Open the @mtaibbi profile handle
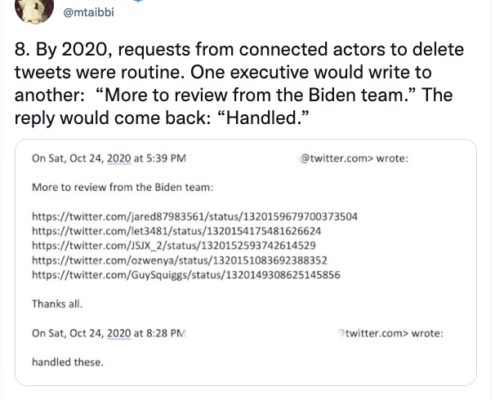Viewport: 495px width, 400px height. (x=88, y=12)
